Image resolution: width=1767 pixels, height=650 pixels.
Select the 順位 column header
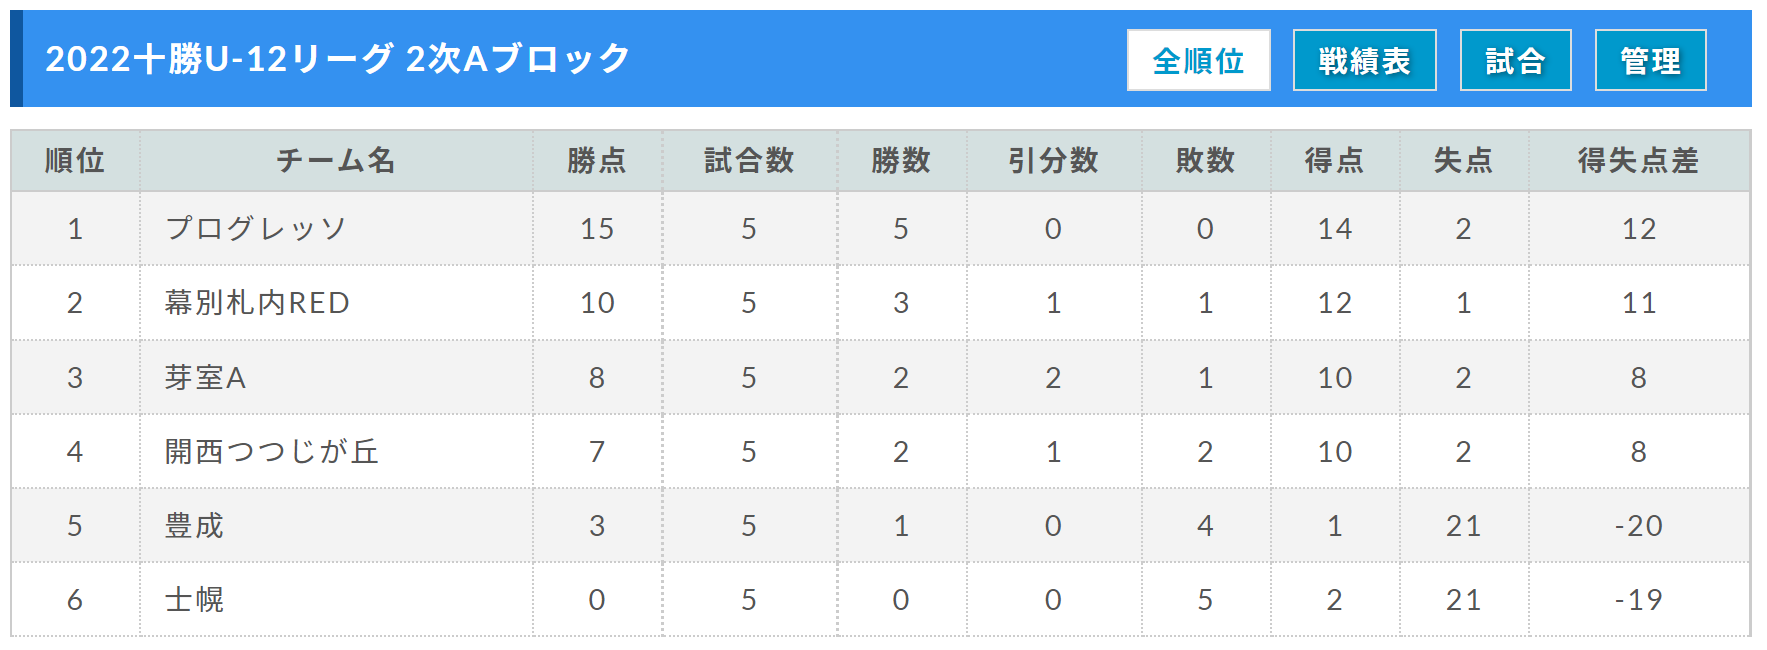point(75,160)
